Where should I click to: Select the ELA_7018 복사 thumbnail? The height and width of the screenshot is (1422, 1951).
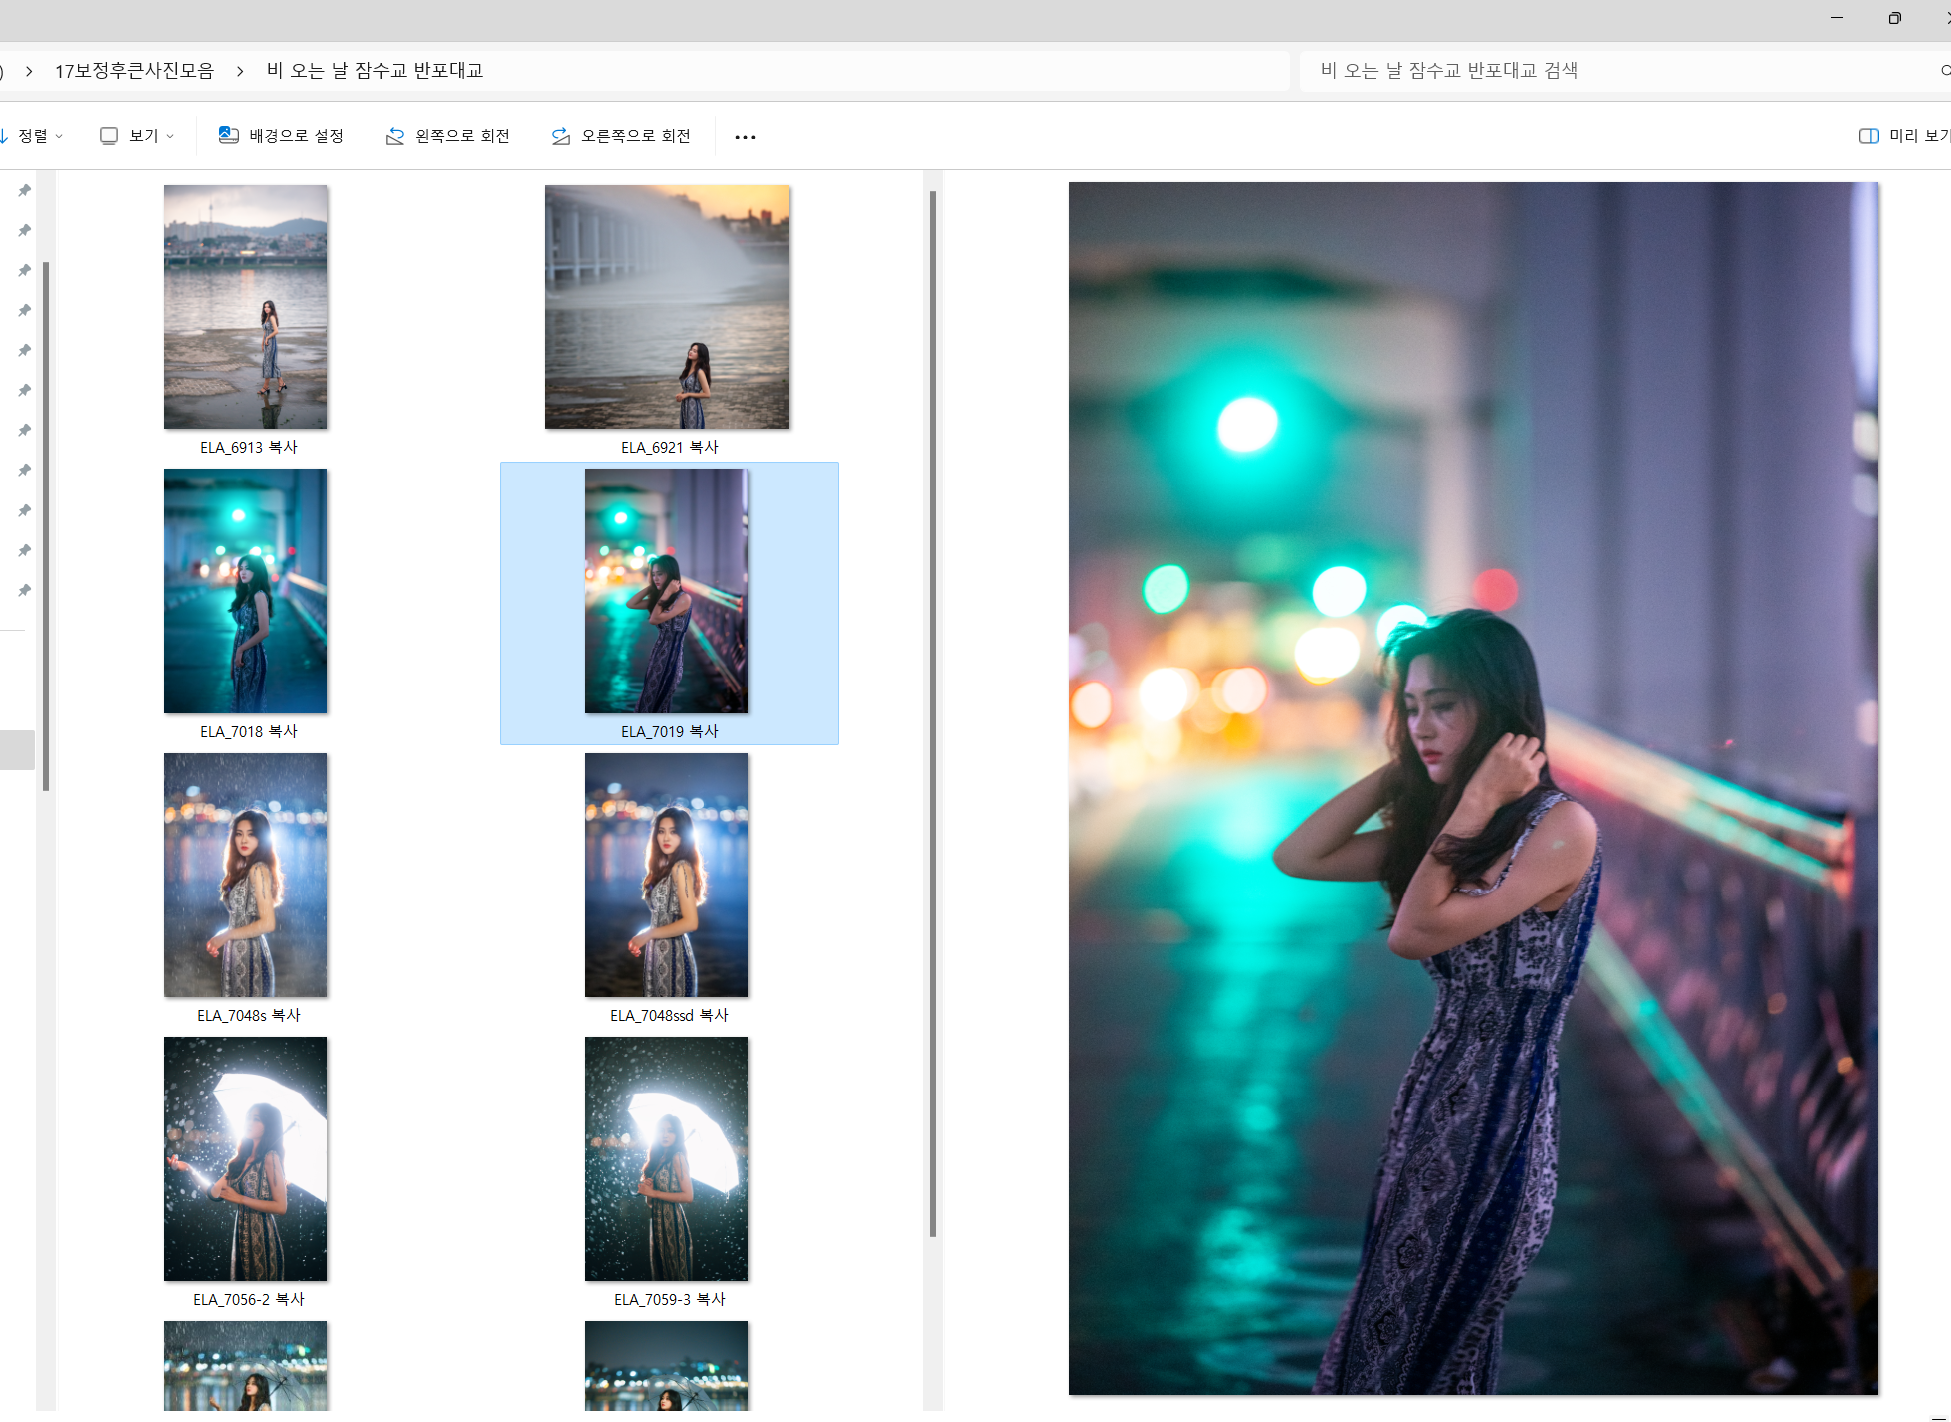pyautogui.click(x=246, y=591)
